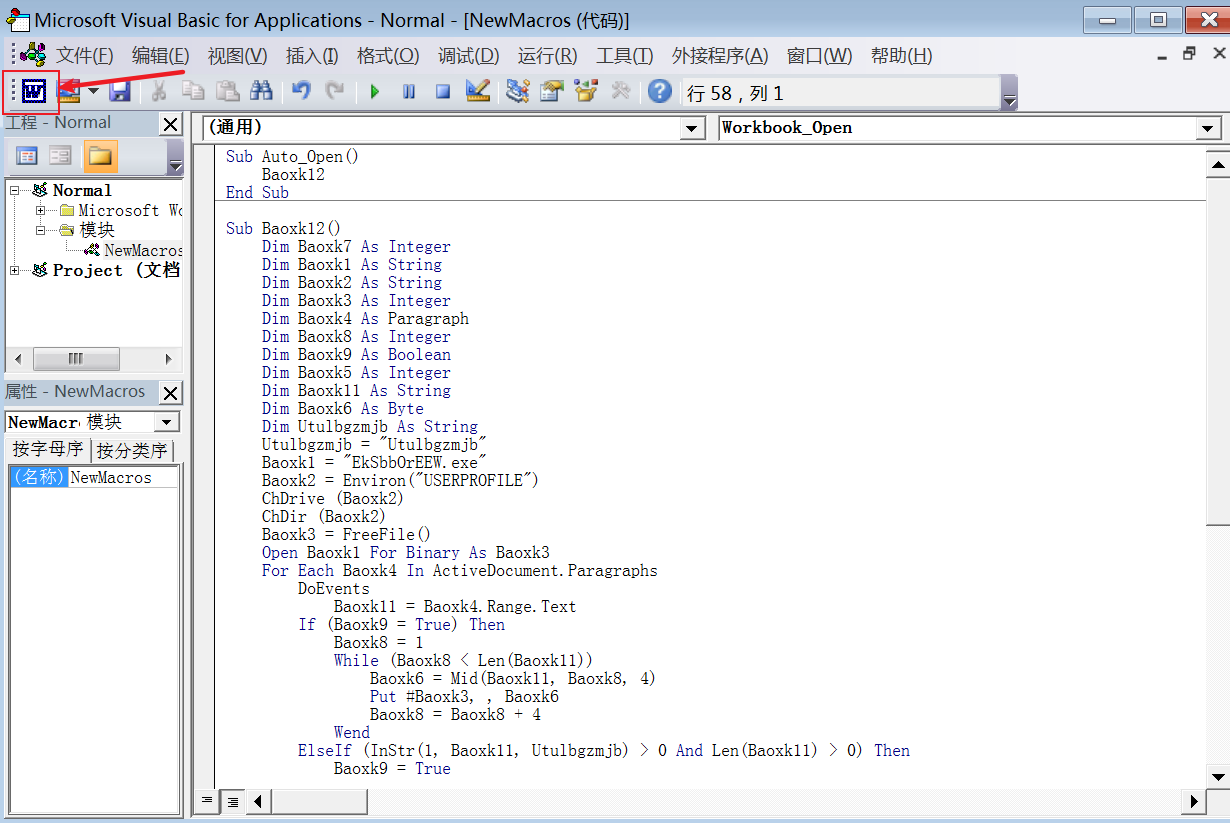This screenshot has width=1230, height=823.
Task: Click the VBA icon left of 文件 menu
Action: coord(33,56)
